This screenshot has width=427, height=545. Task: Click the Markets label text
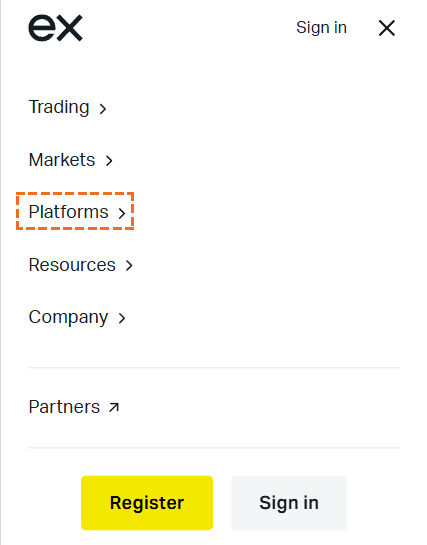click(x=62, y=160)
